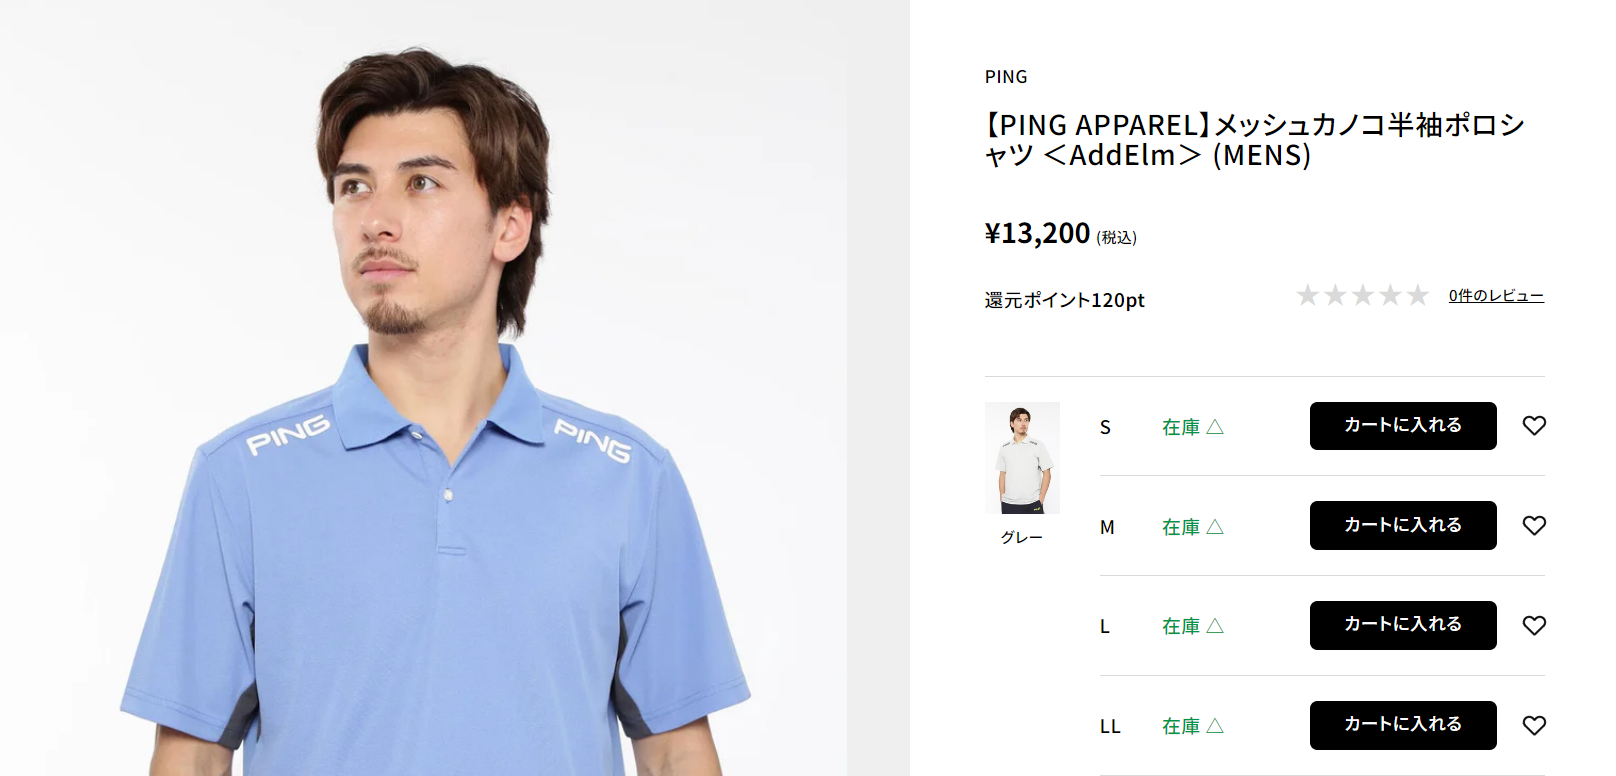Click the fifth rating star
The image size is (1616, 776).
(1418, 296)
